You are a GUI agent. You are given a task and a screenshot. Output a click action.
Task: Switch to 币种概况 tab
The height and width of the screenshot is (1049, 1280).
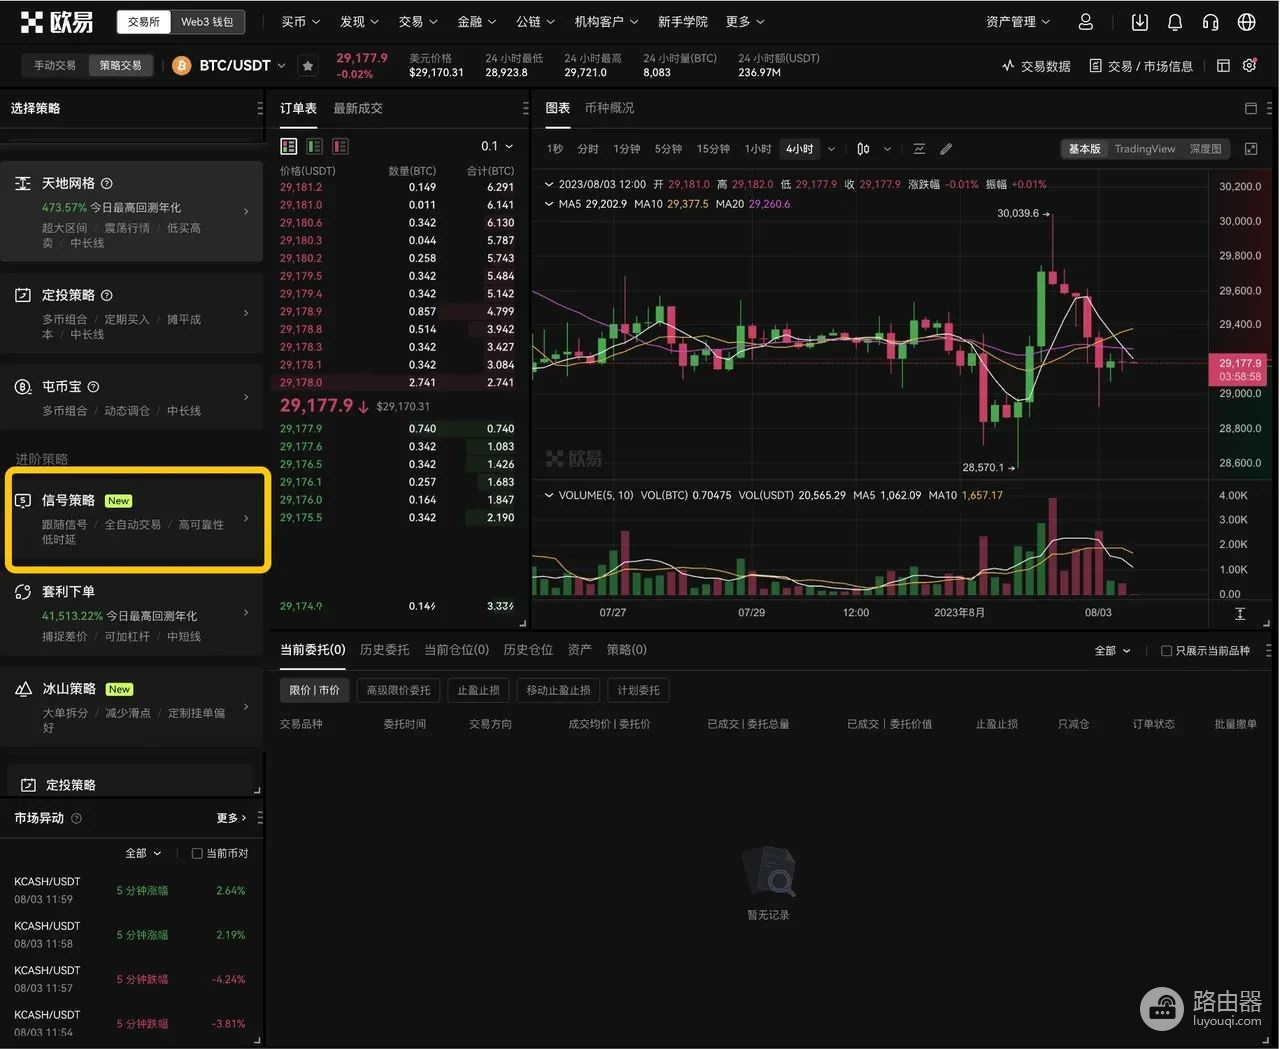(x=609, y=108)
